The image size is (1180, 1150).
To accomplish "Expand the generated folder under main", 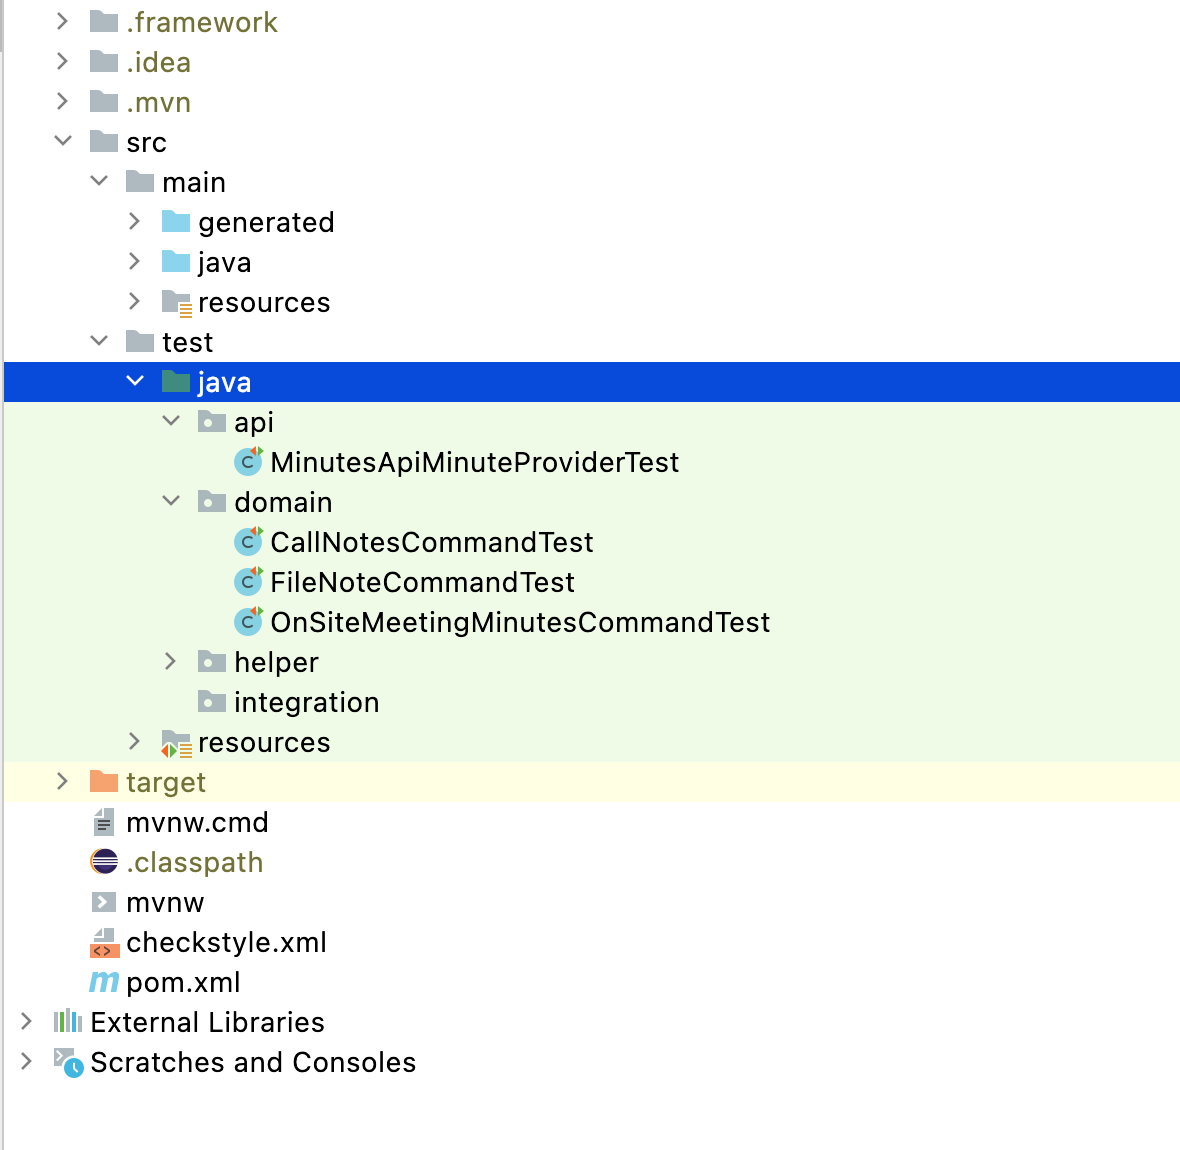I will point(135,222).
